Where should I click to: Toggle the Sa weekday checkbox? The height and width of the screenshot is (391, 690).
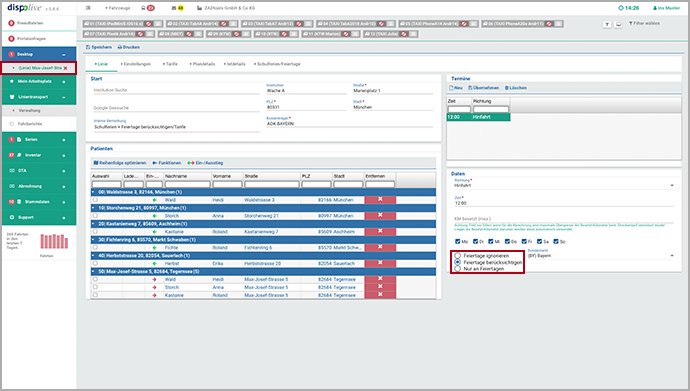click(539, 241)
